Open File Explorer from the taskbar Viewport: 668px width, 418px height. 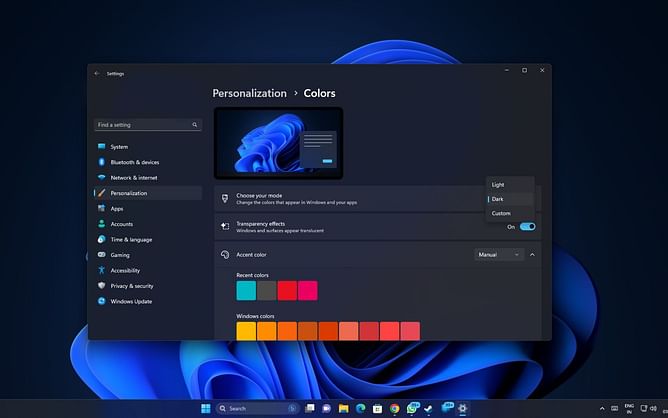[343, 408]
